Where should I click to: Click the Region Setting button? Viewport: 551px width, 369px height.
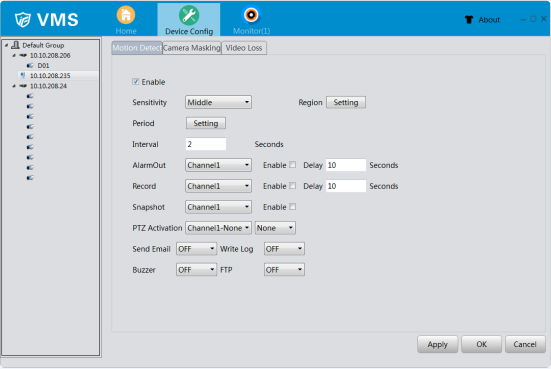pos(346,102)
